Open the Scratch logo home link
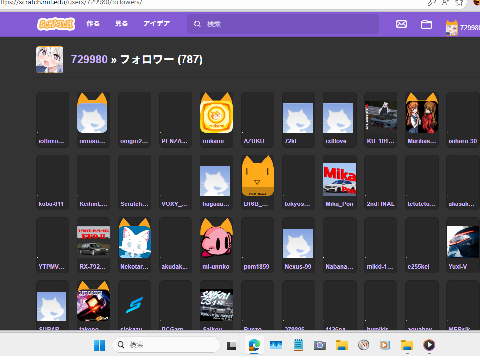The height and width of the screenshot is (360, 480). pyautogui.click(x=56, y=24)
